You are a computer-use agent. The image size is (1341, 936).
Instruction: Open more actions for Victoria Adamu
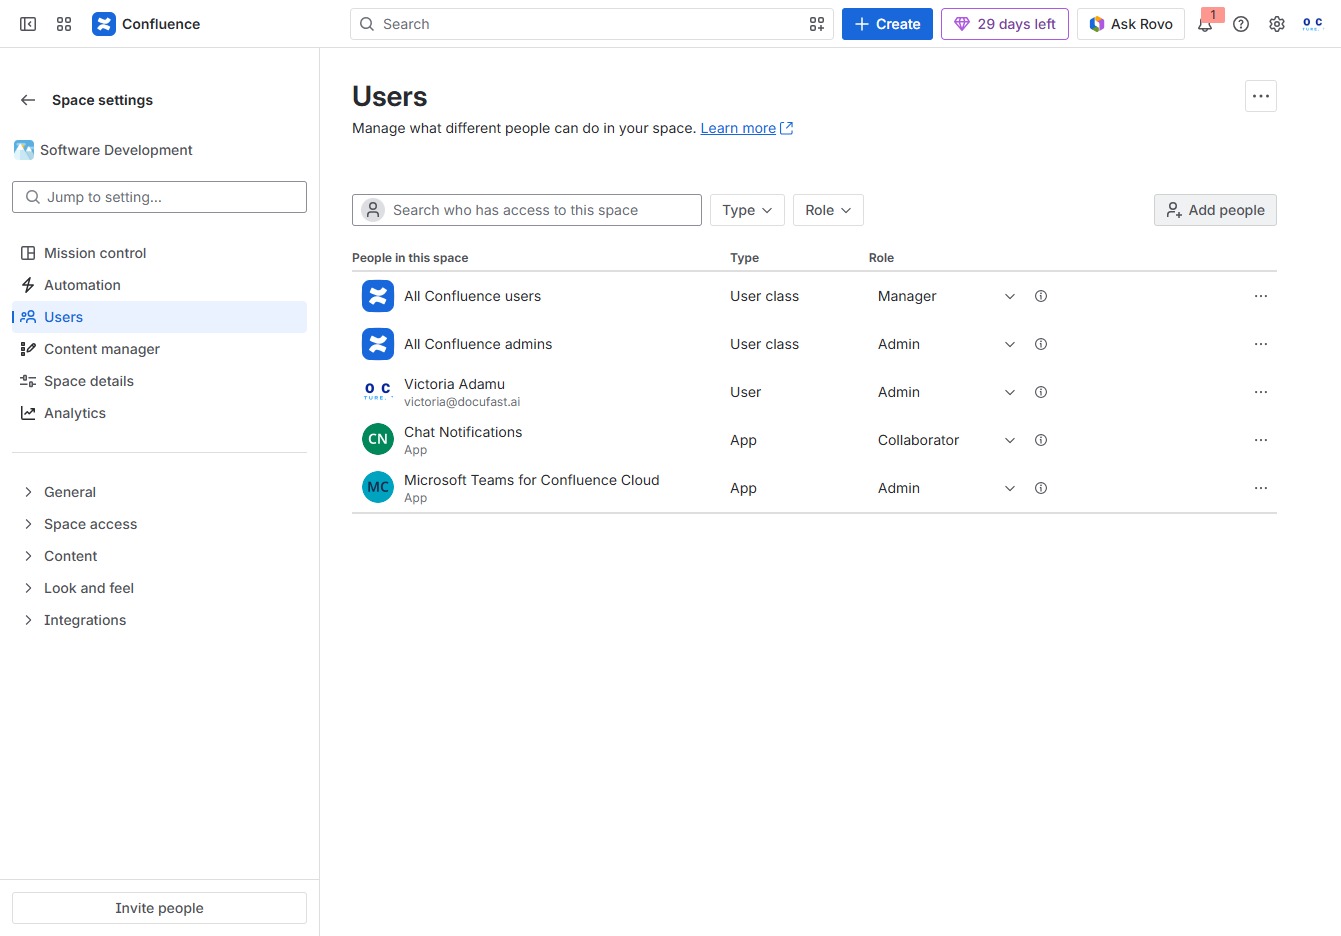tap(1261, 392)
